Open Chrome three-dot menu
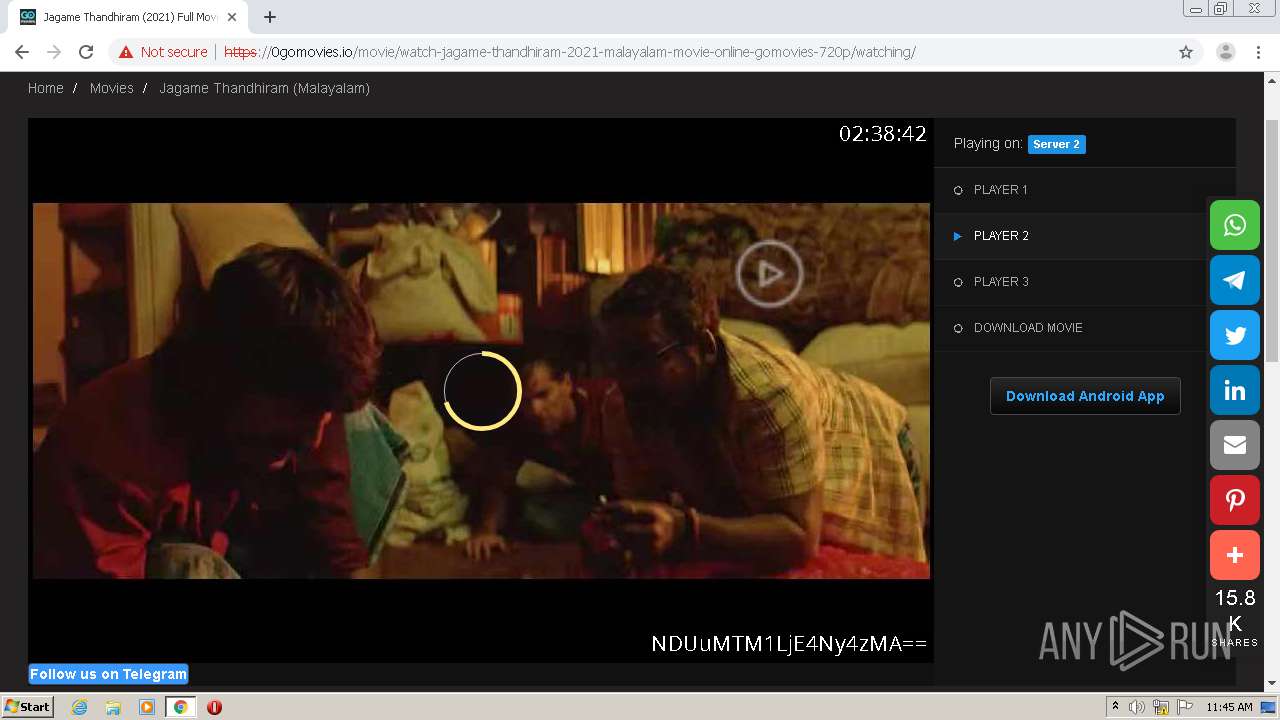1280x720 pixels. pyautogui.click(x=1258, y=52)
